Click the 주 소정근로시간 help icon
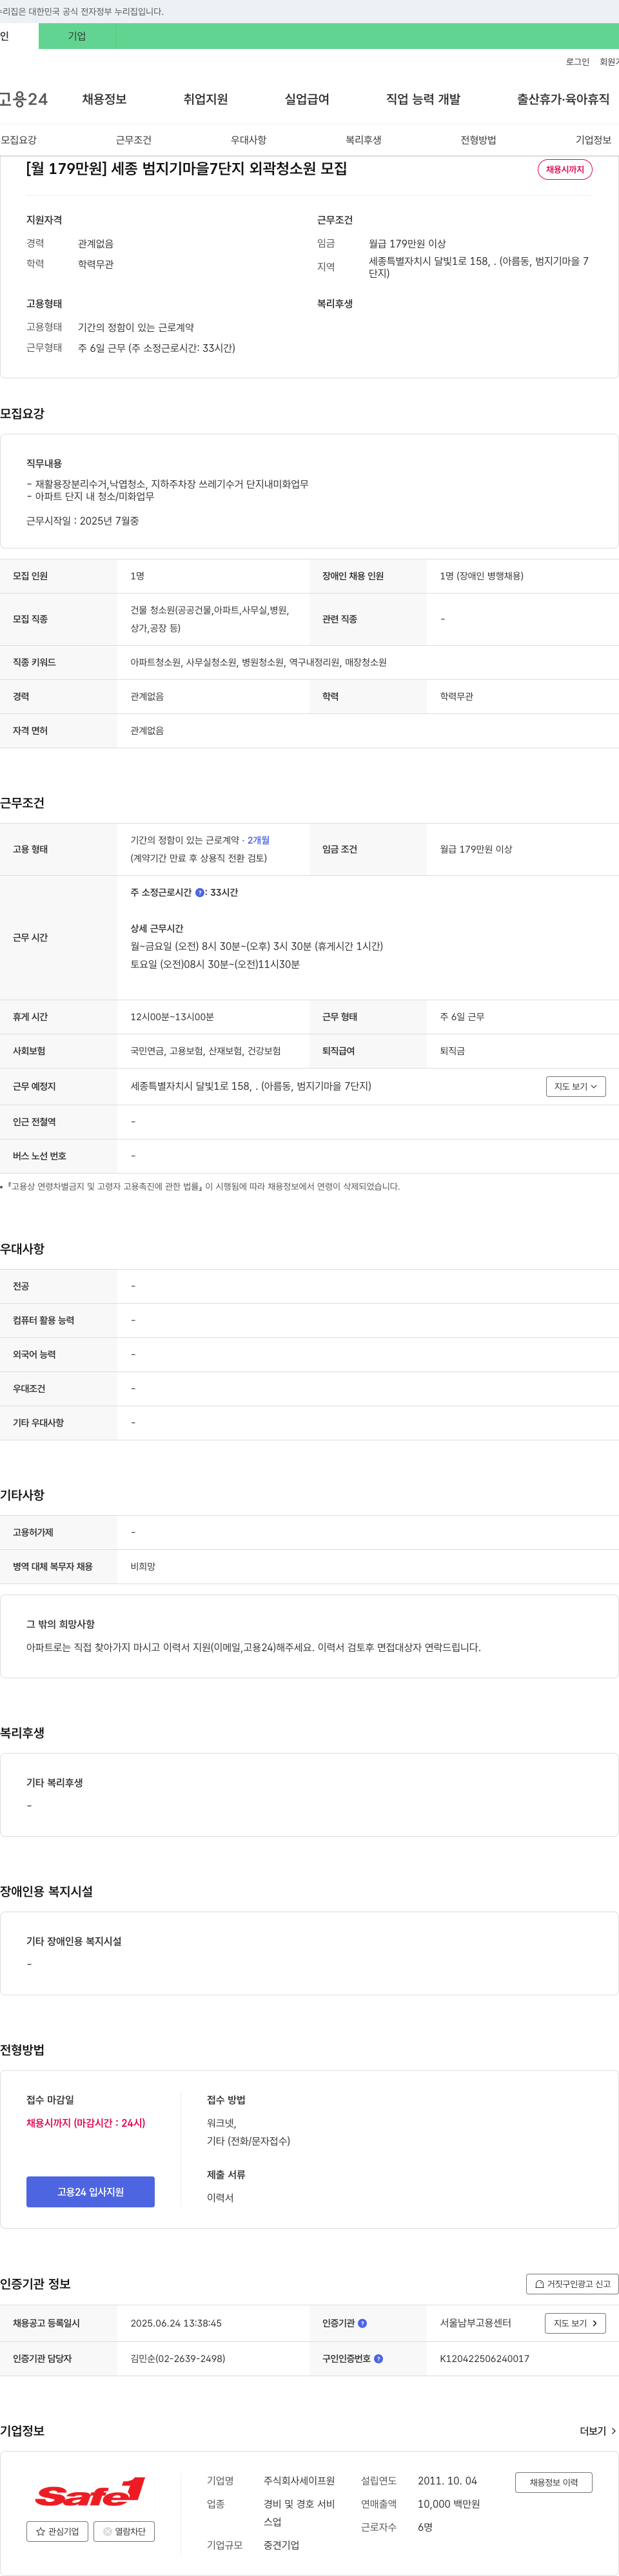The height and width of the screenshot is (2576, 619). [x=199, y=892]
